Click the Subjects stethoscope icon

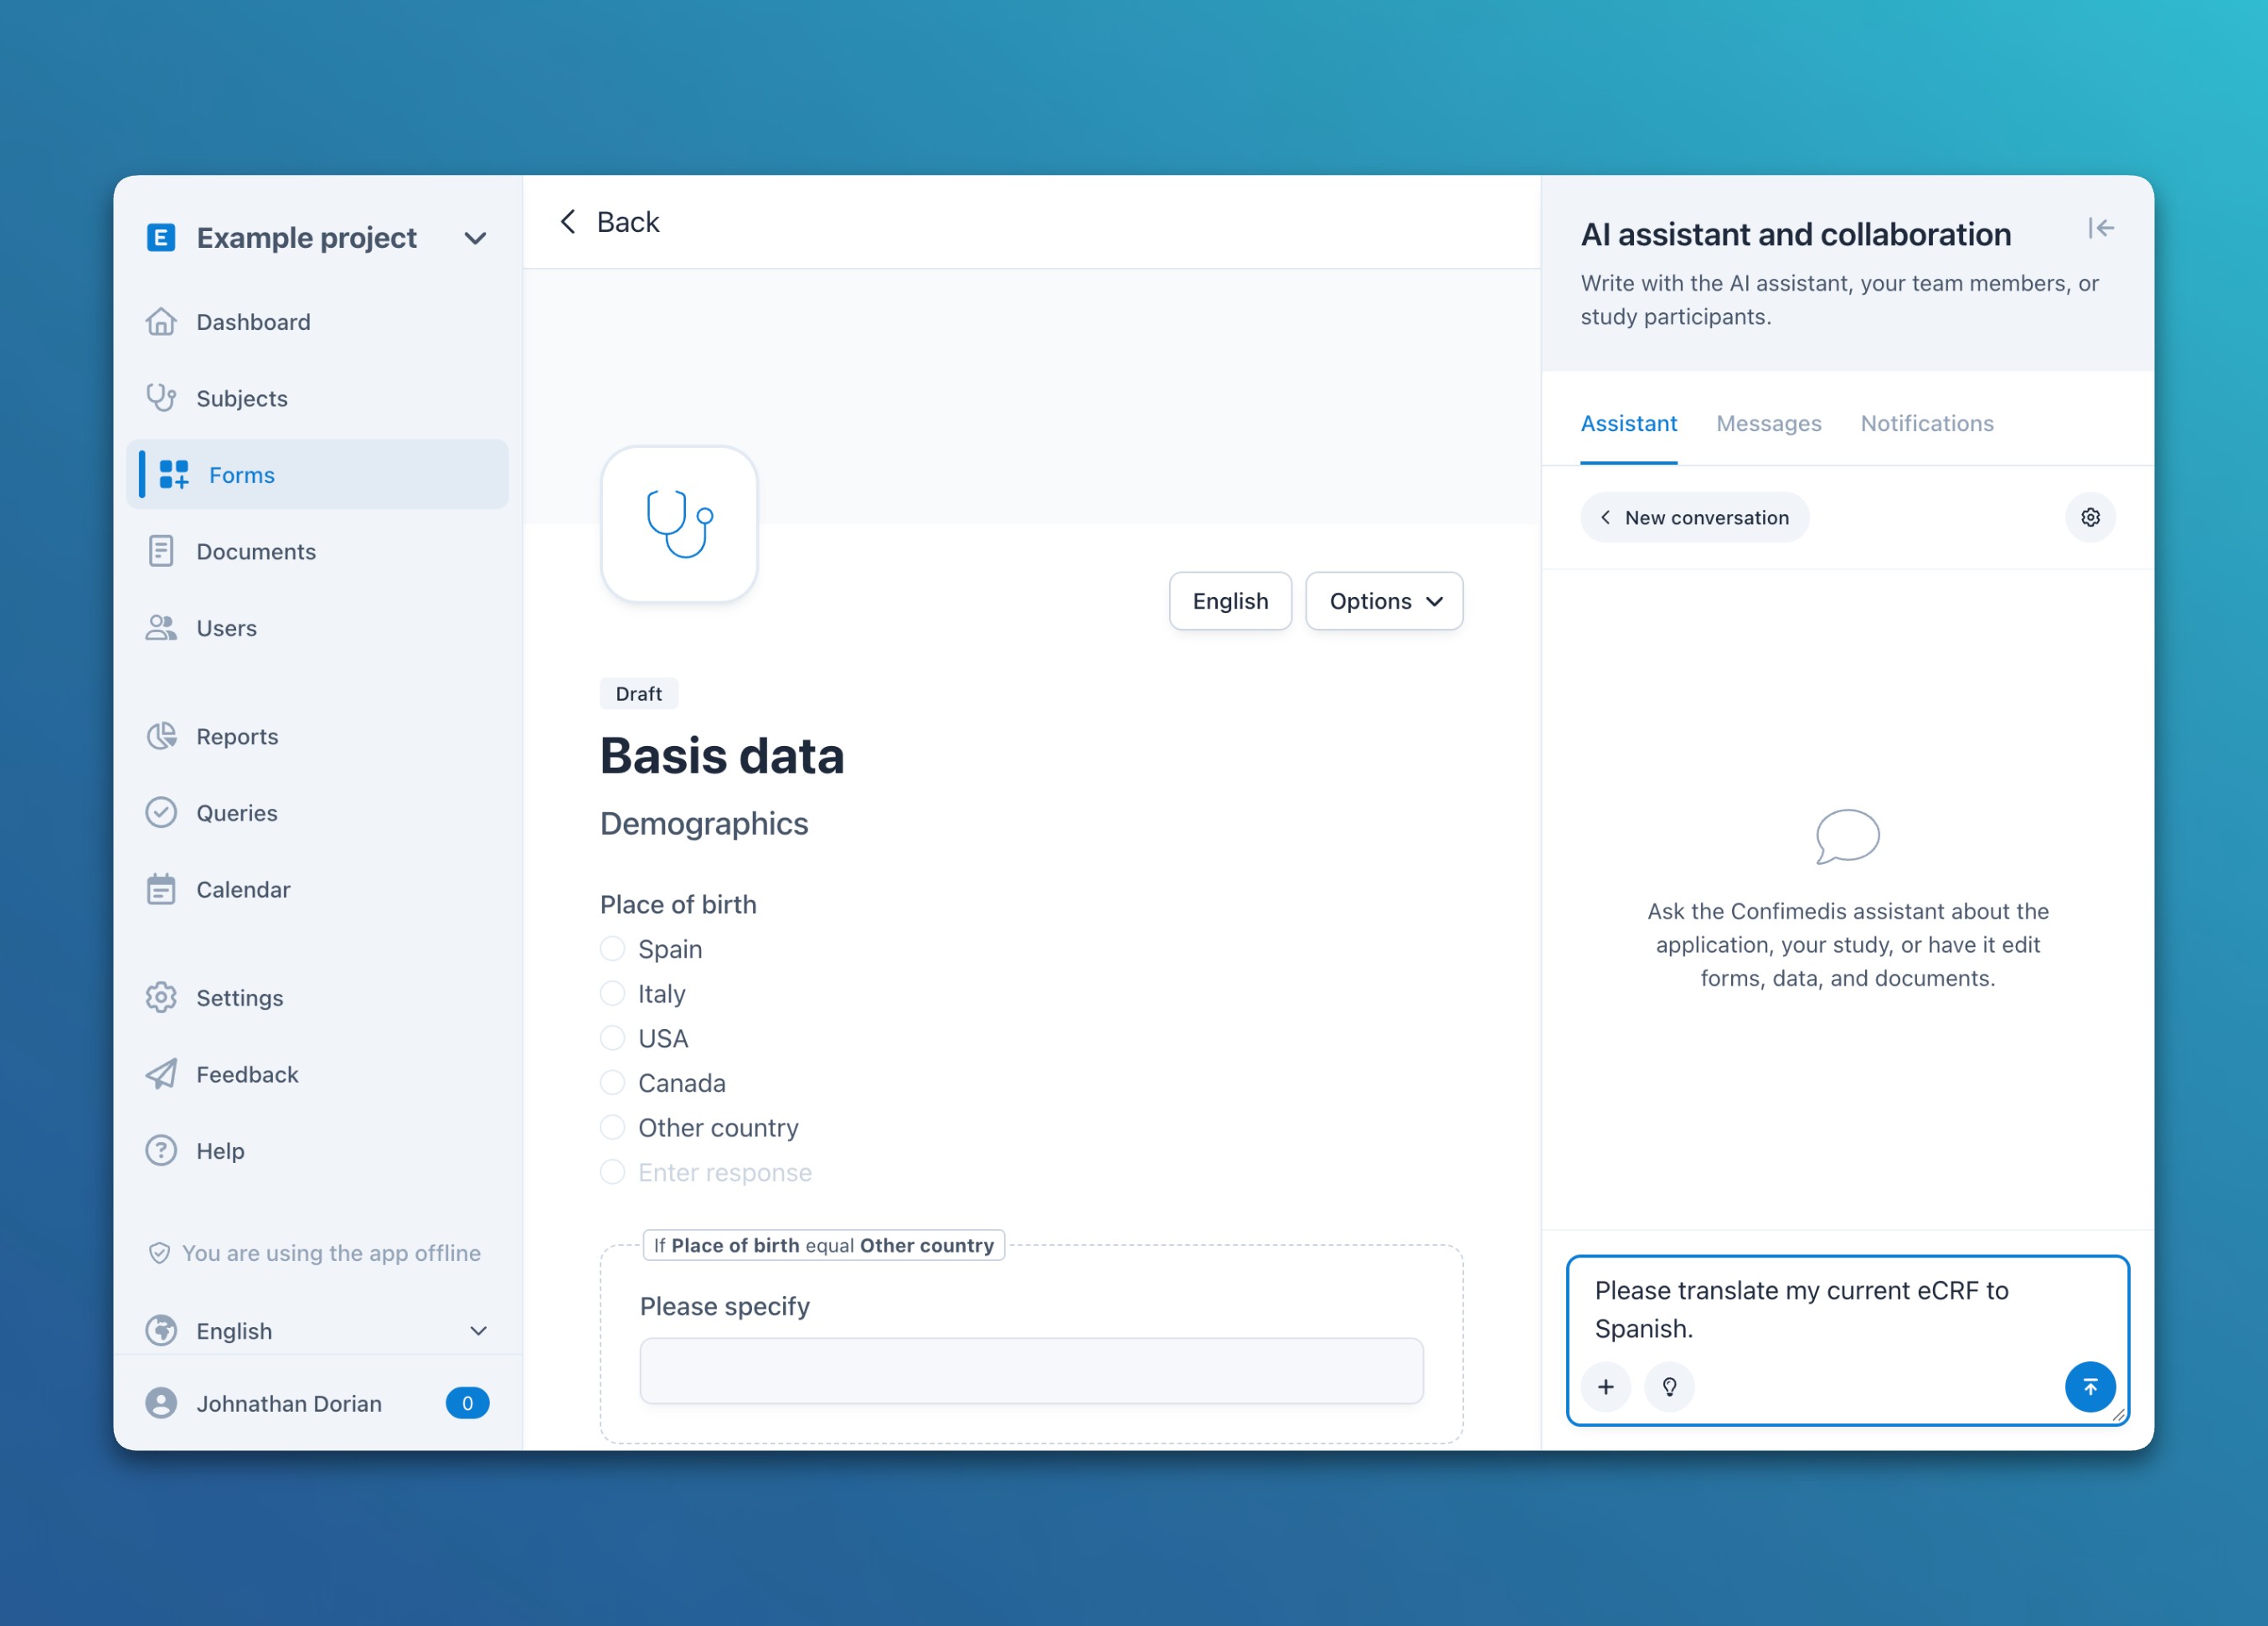pyautogui.click(x=161, y=398)
